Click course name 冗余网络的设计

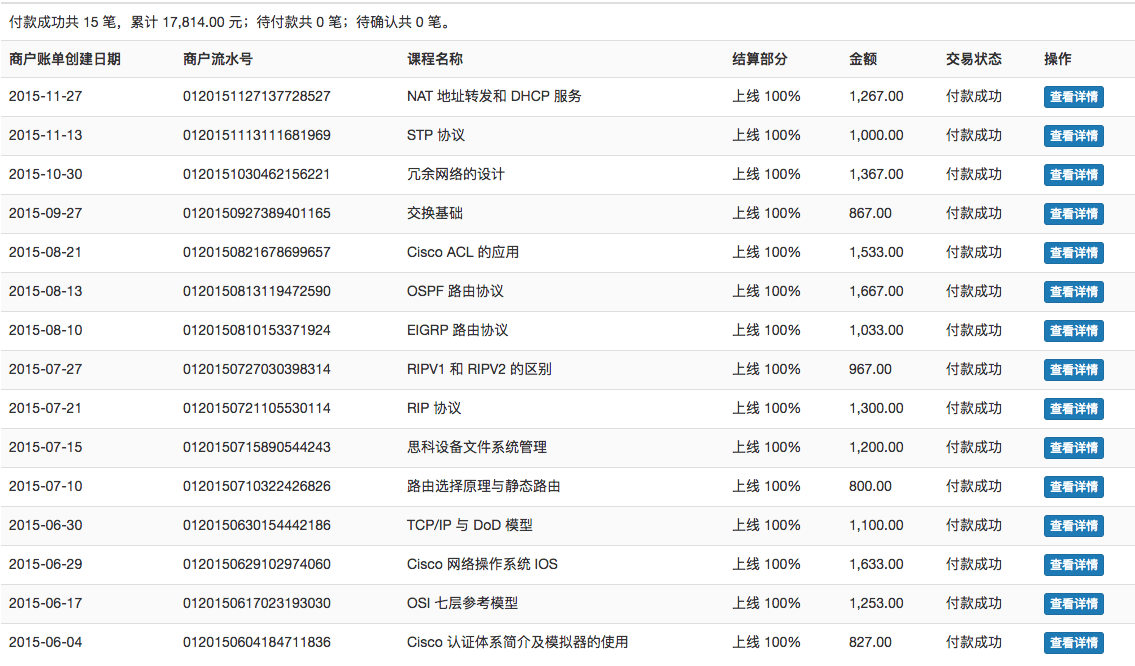click(456, 174)
